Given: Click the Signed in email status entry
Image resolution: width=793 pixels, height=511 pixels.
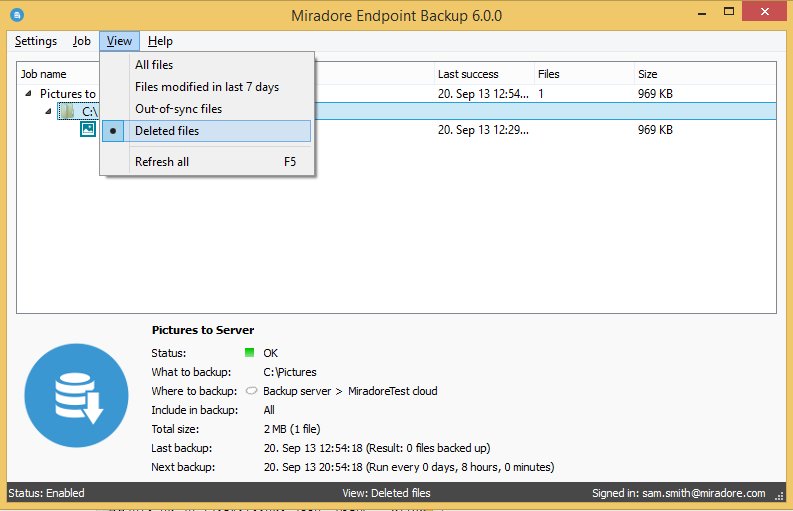Looking at the screenshot, I should point(679,493).
